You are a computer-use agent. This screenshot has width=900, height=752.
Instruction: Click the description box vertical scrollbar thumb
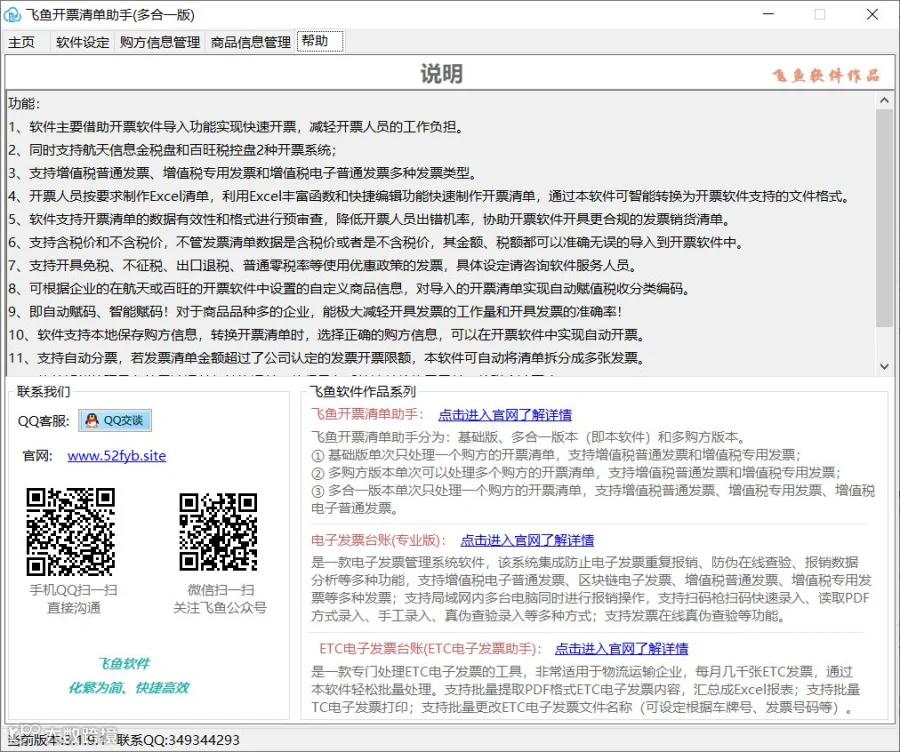click(884, 218)
